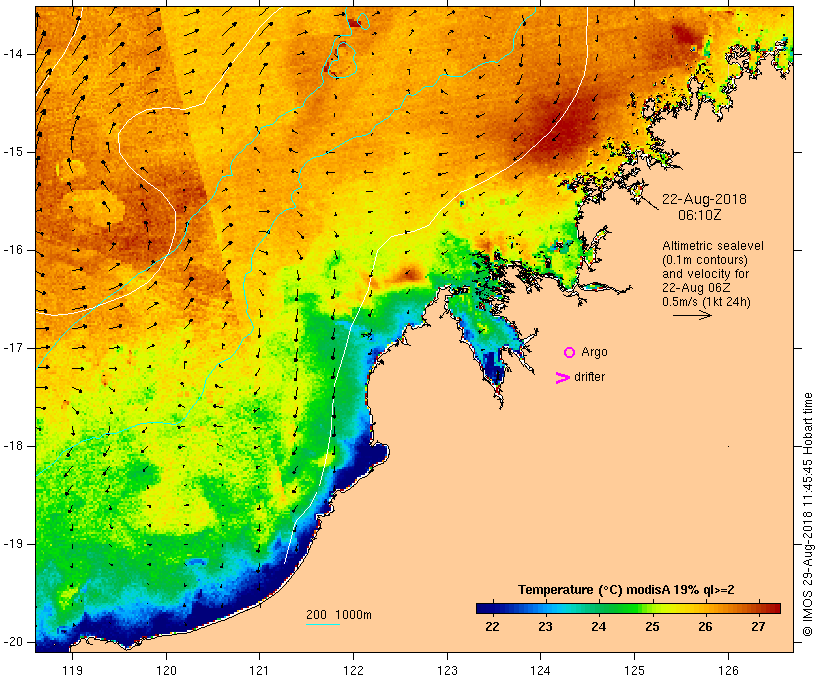Viewport: 820px width, 680px height.
Task: Click the latitude axis label -17
Action: pos(12,348)
